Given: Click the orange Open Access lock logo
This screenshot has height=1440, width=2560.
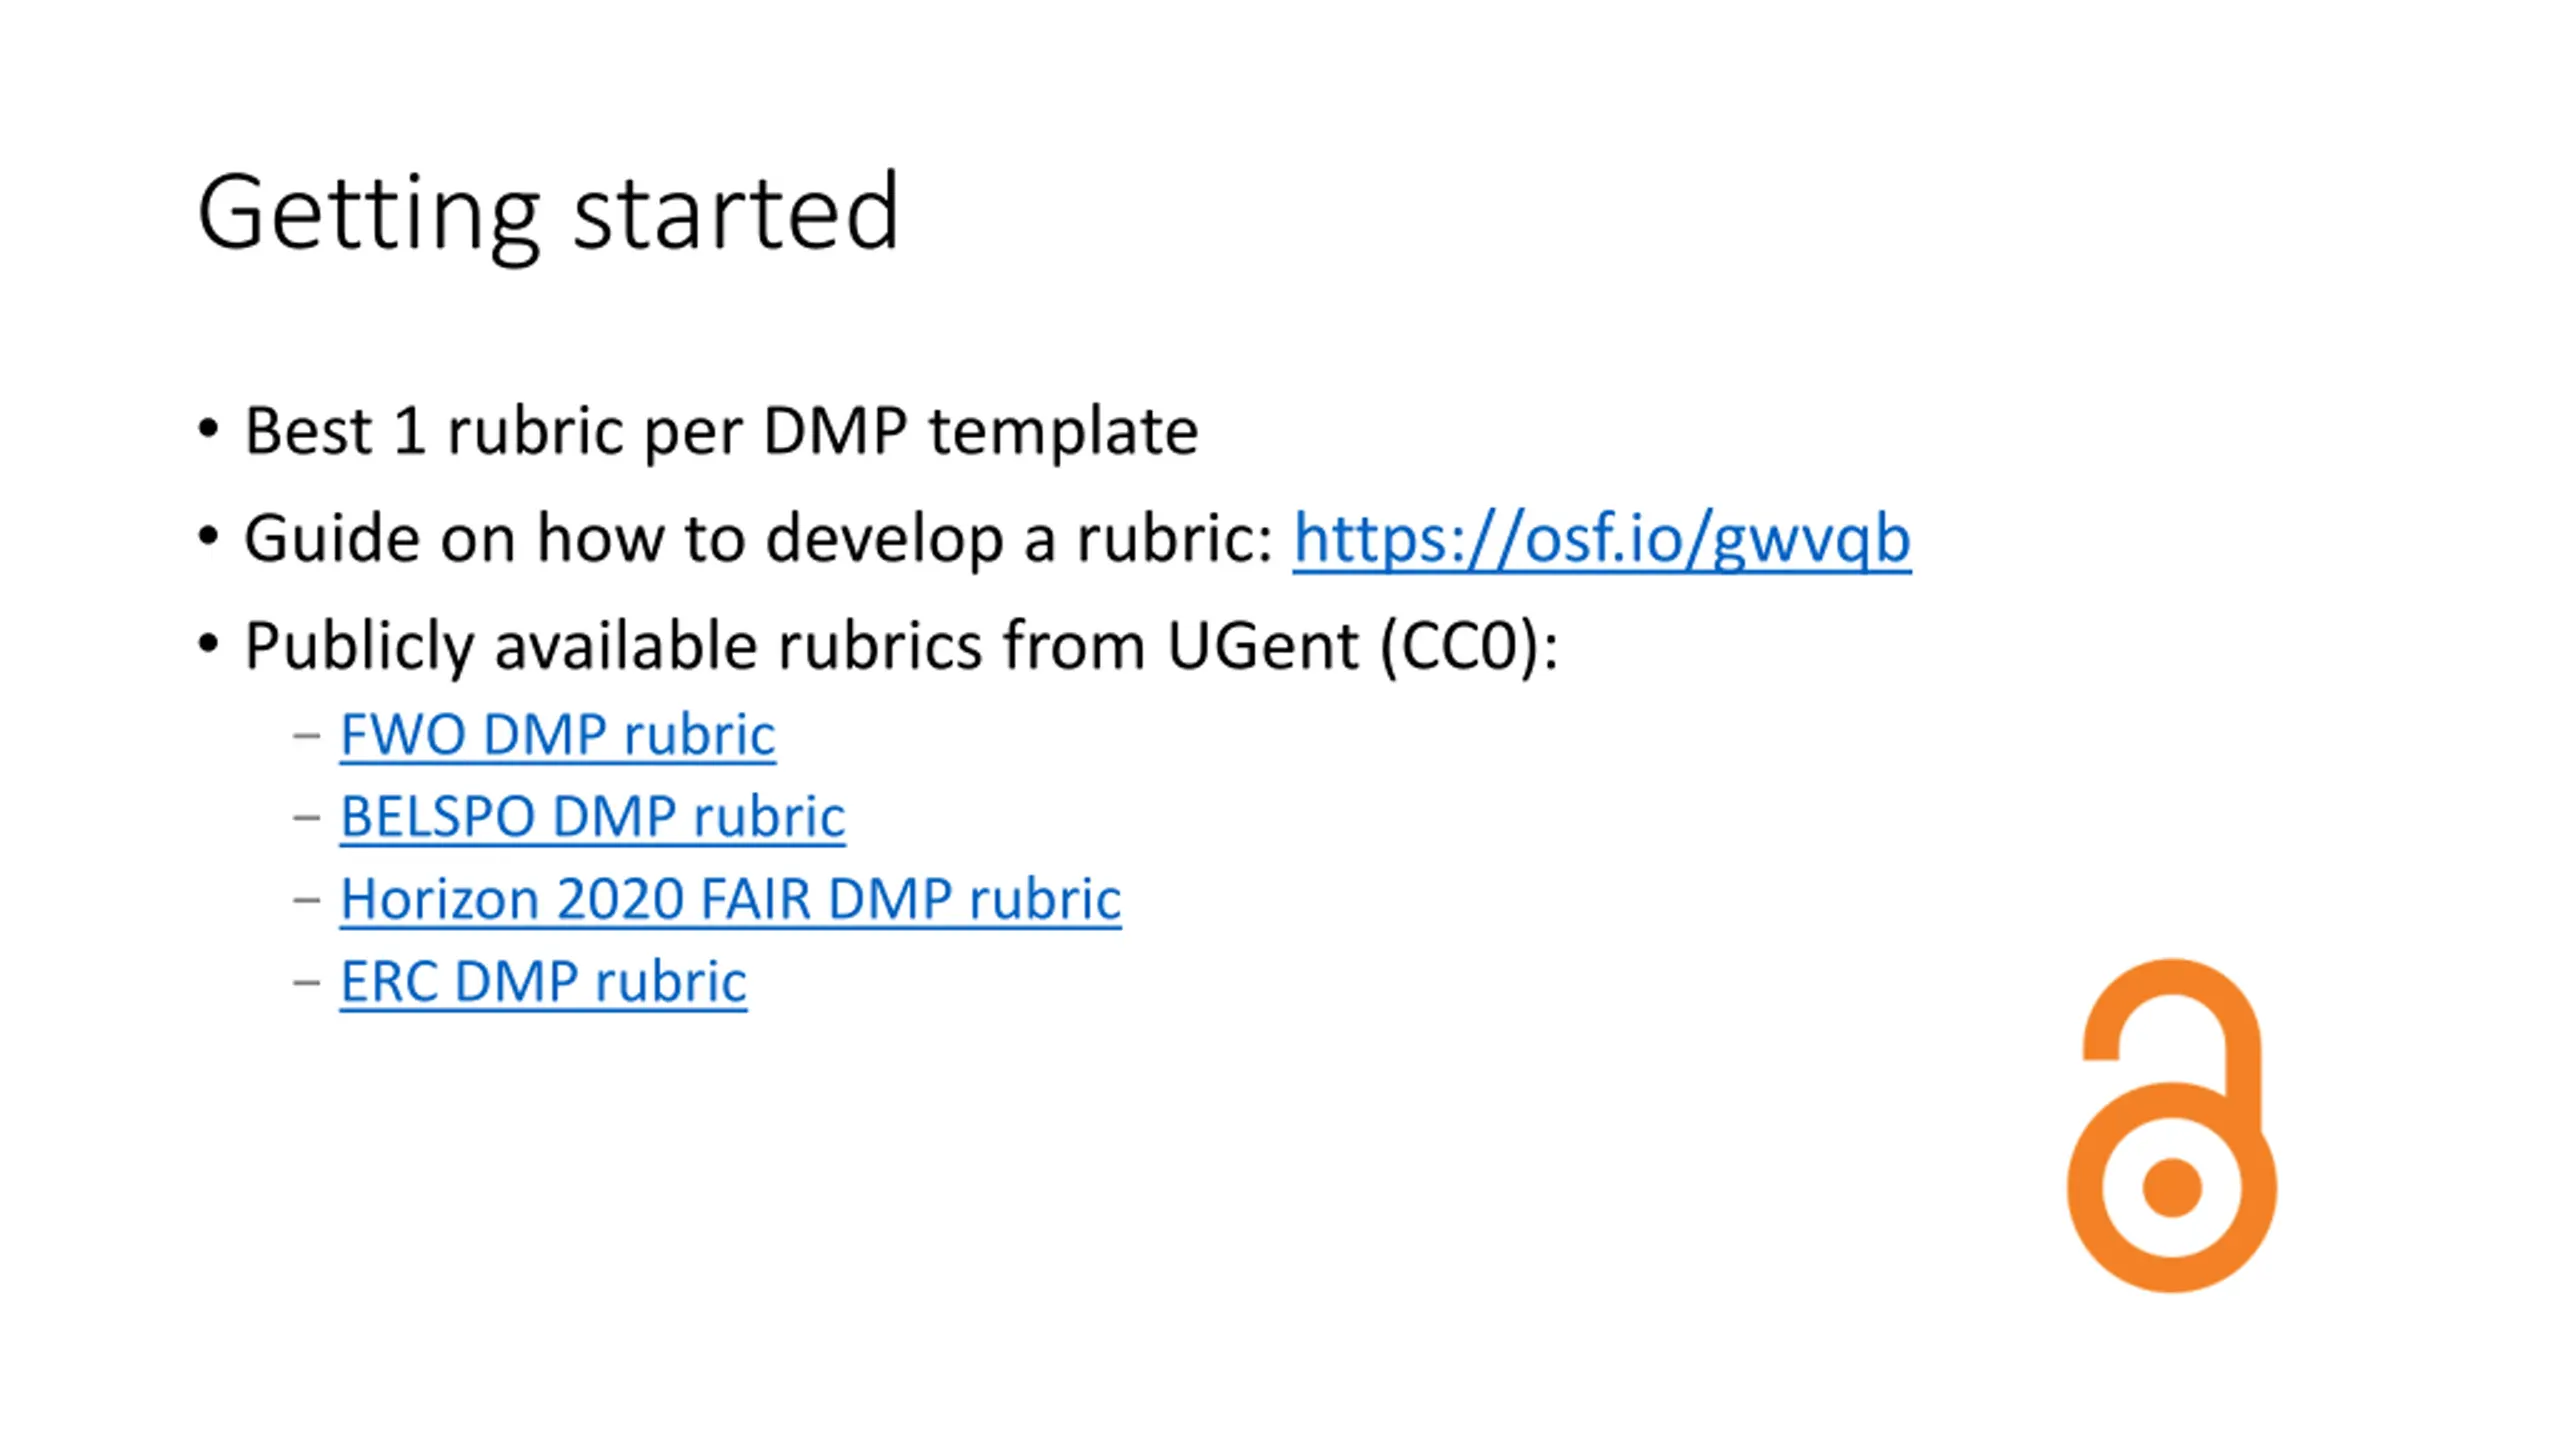Looking at the screenshot, I should click(2171, 1125).
